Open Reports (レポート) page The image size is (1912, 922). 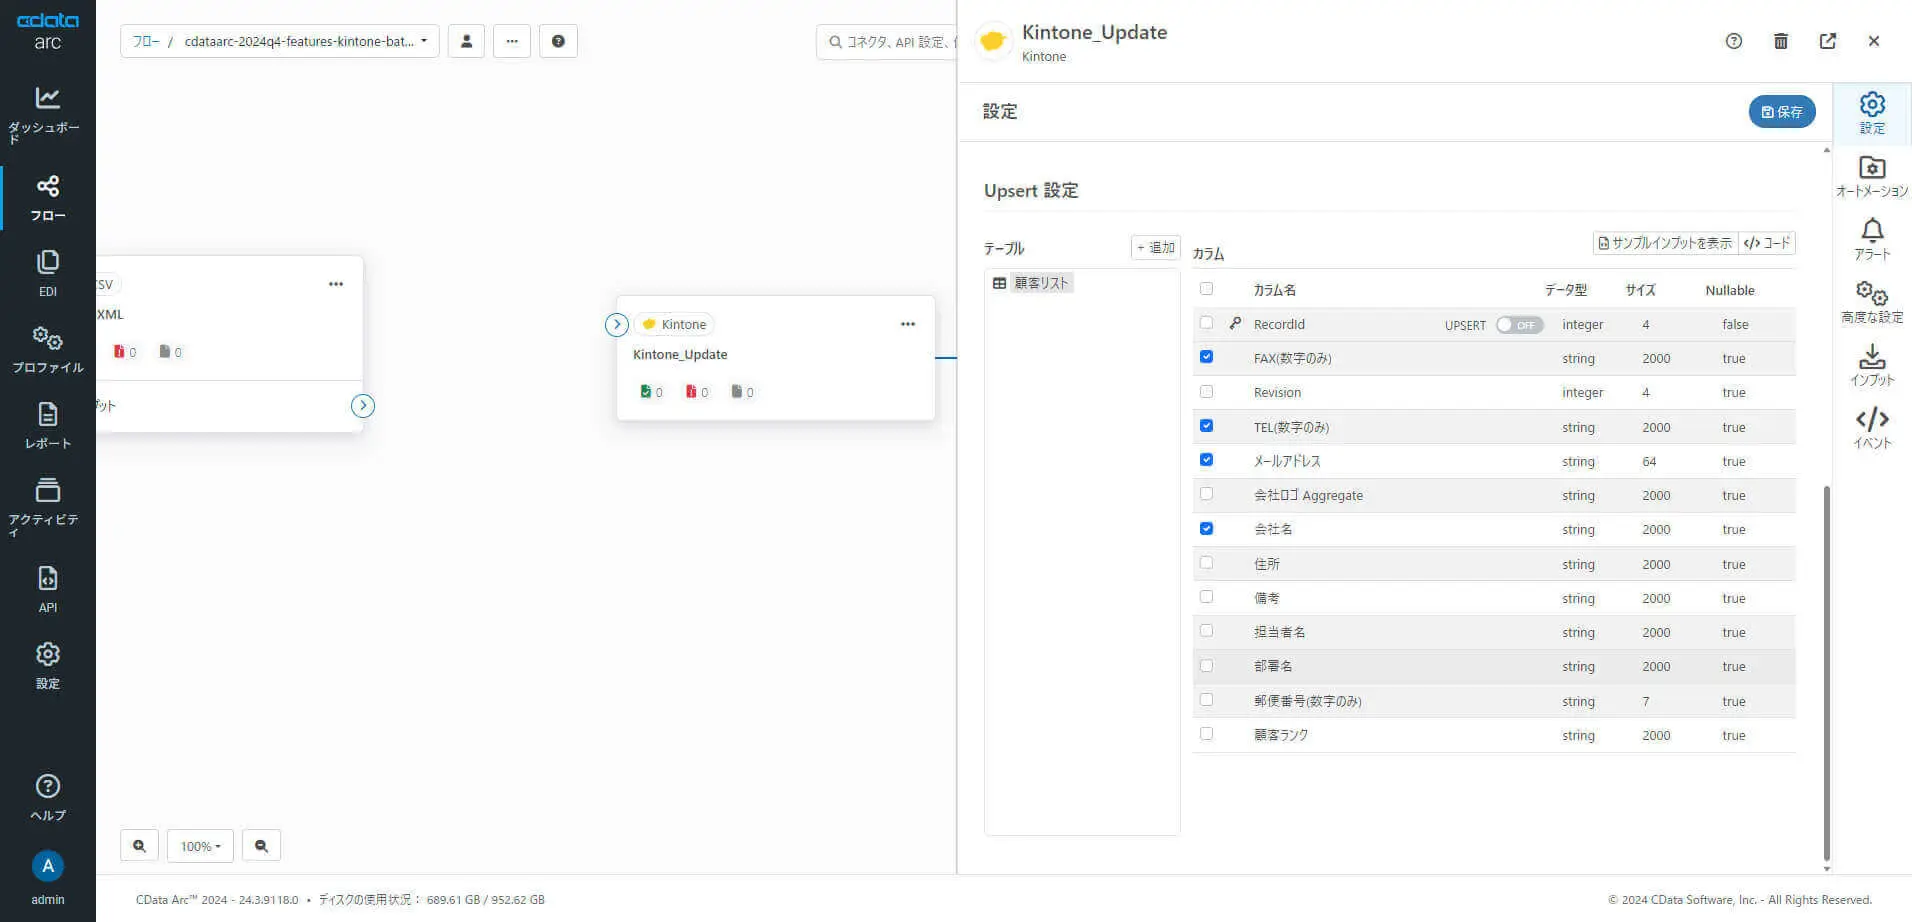(x=47, y=426)
